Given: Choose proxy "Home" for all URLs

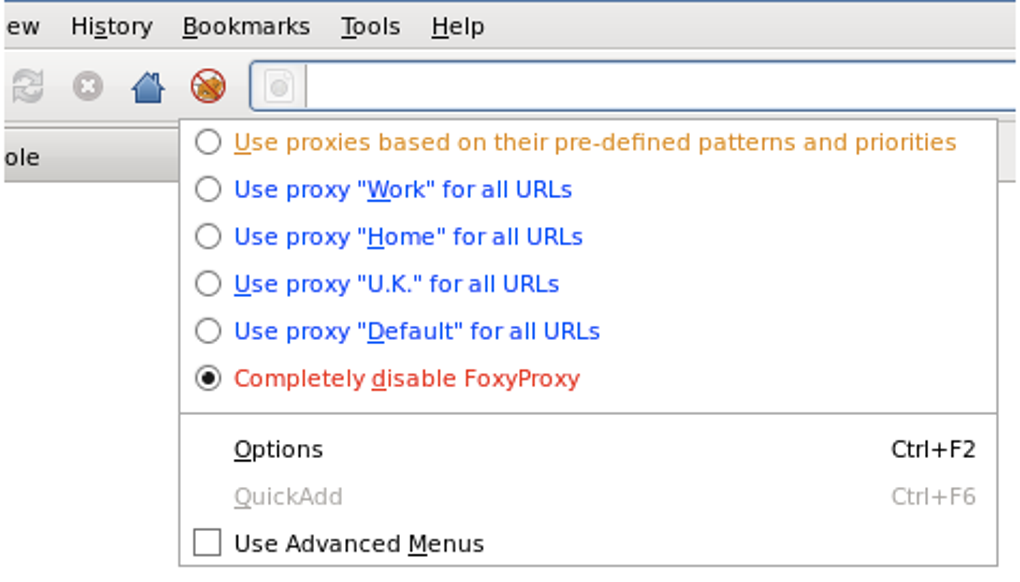Looking at the screenshot, I should click(208, 237).
